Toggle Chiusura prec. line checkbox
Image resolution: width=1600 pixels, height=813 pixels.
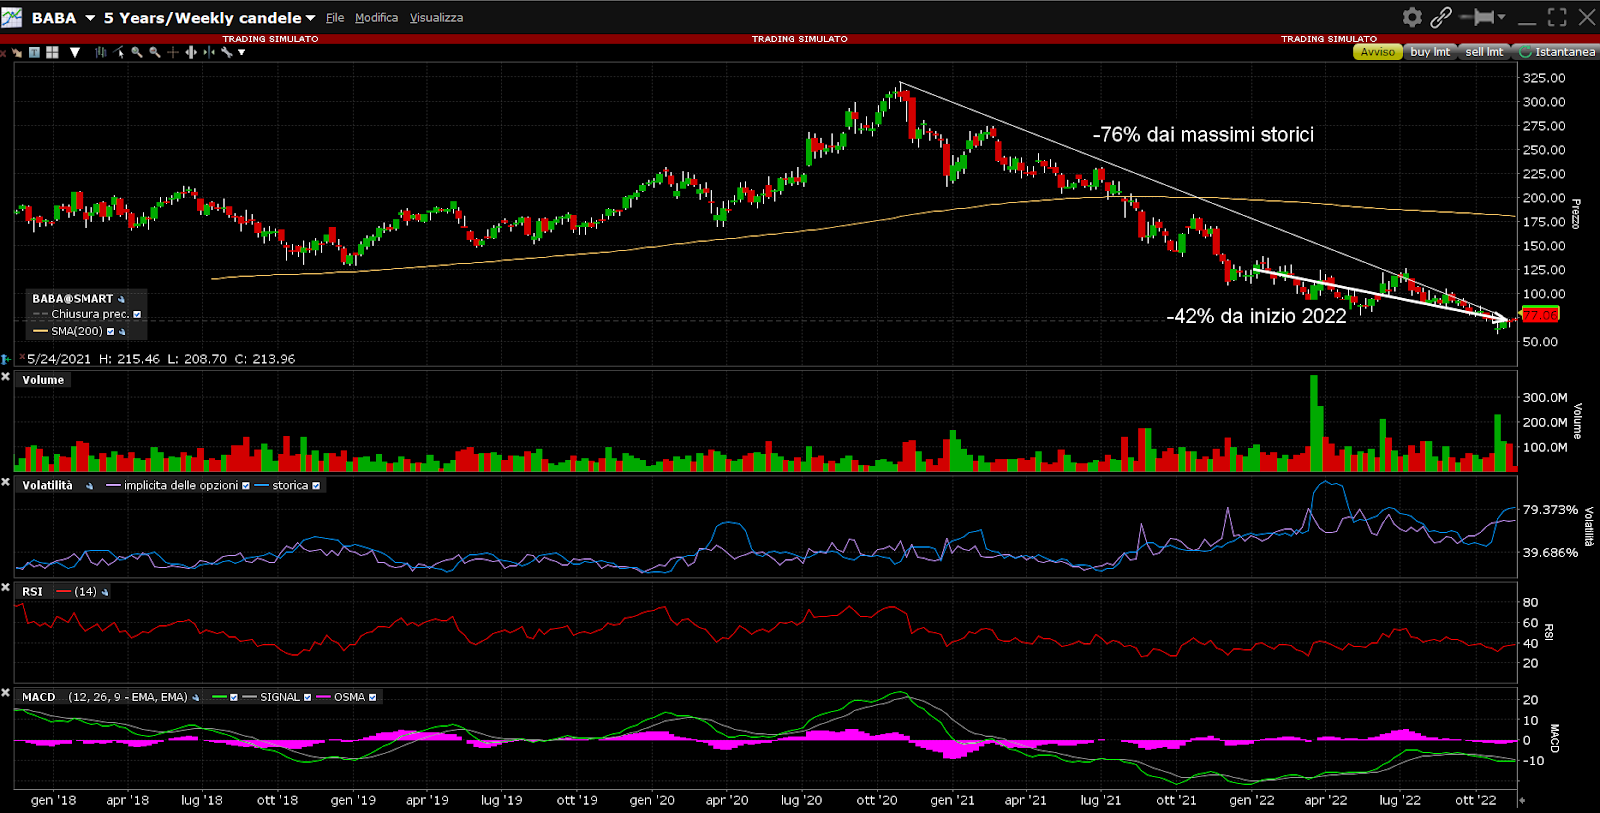point(137,314)
